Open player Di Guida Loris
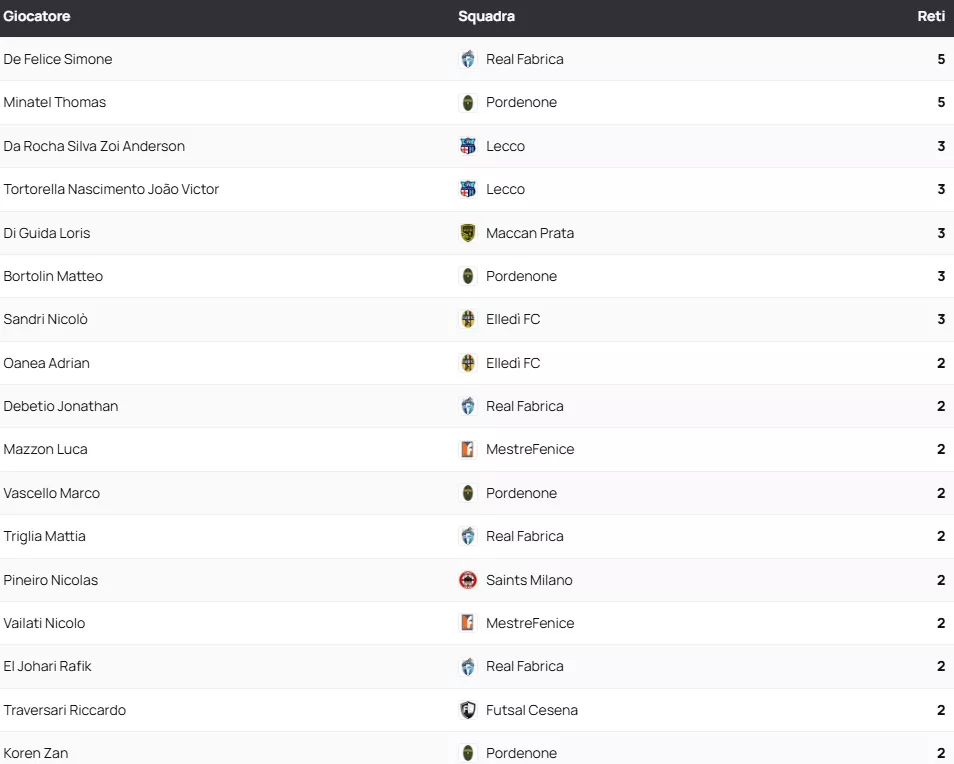Screen dimensions: 954x764 point(47,233)
